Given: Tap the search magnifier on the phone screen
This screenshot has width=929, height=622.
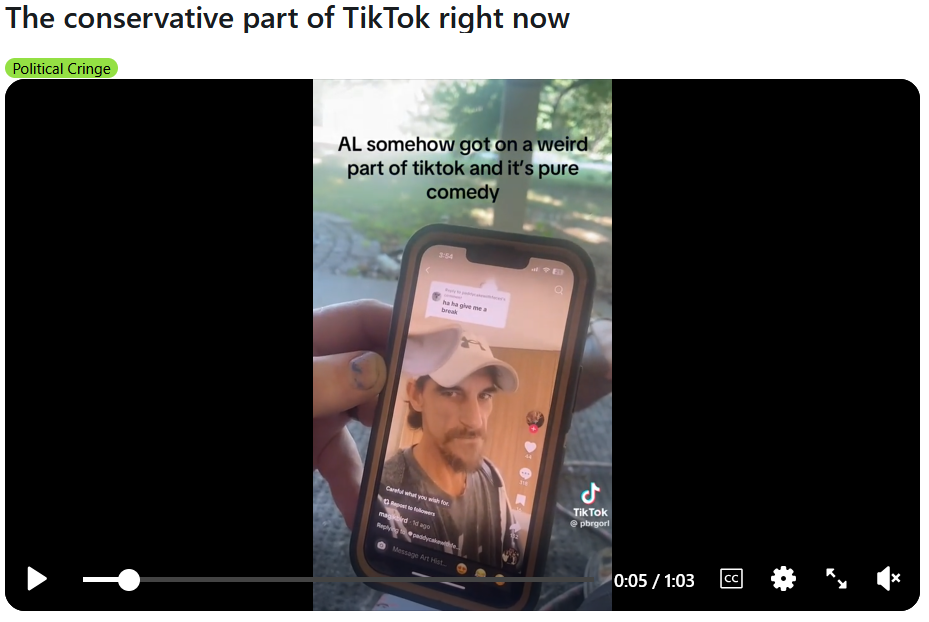Looking at the screenshot, I should pyautogui.click(x=559, y=290).
